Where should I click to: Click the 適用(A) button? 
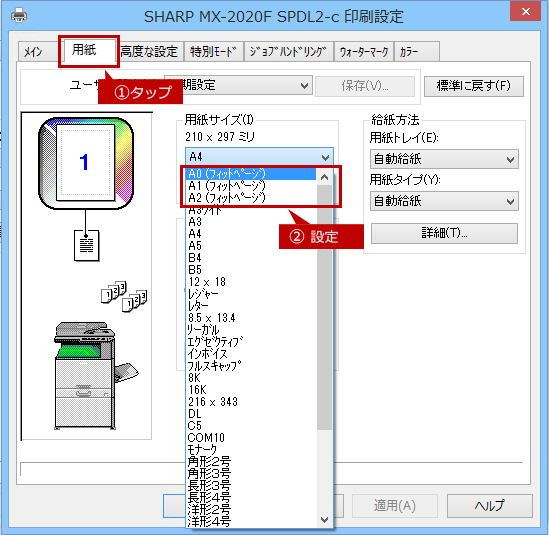click(x=395, y=506)
